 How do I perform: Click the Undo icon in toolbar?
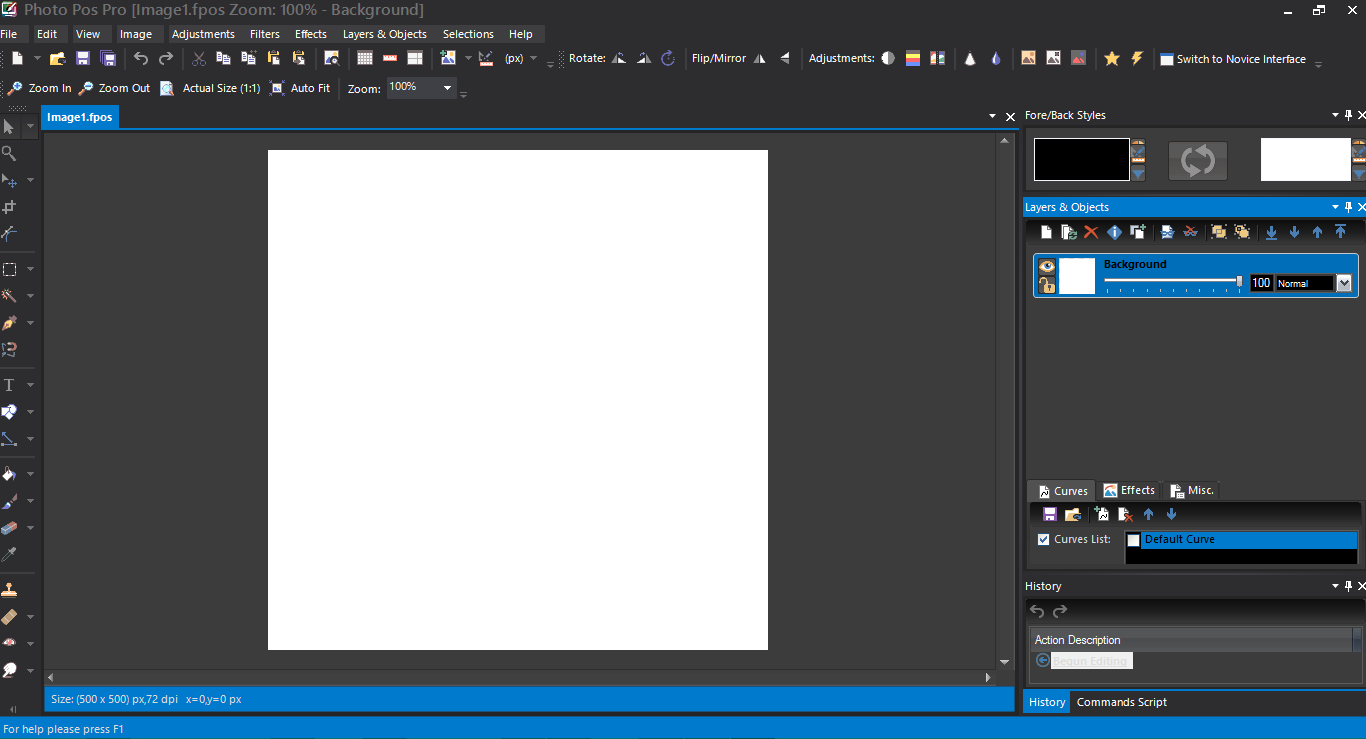(141, 59)
